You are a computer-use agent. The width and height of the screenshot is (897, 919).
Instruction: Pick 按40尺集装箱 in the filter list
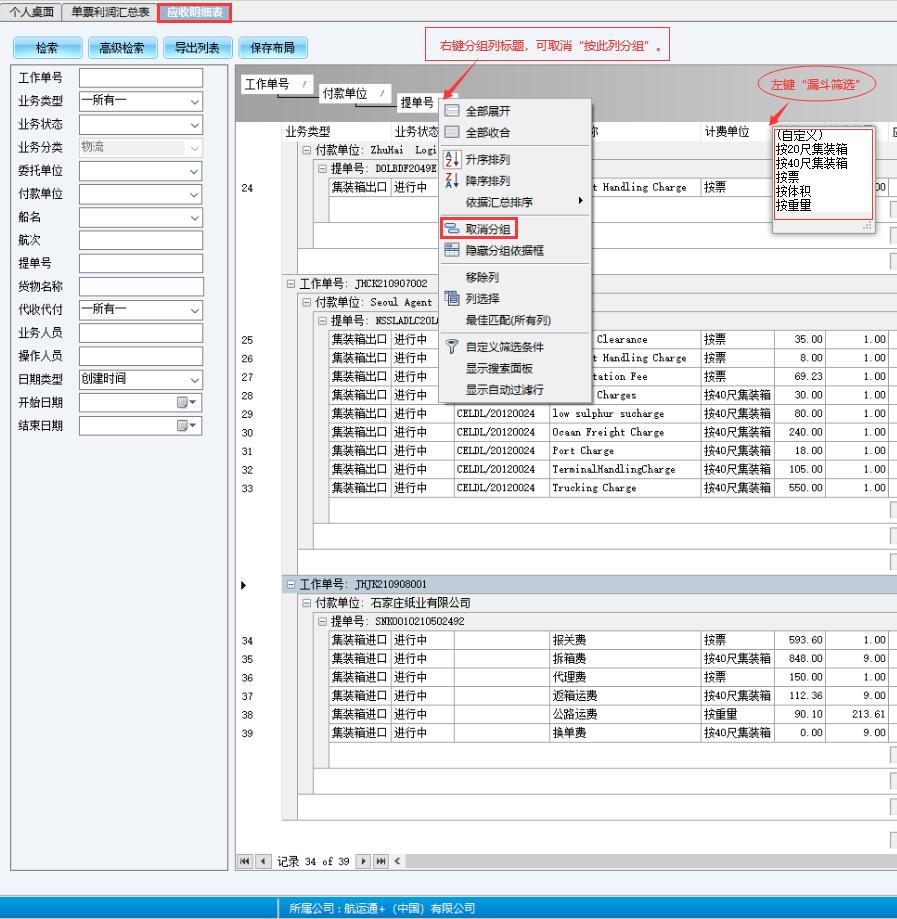pos(811,163)
